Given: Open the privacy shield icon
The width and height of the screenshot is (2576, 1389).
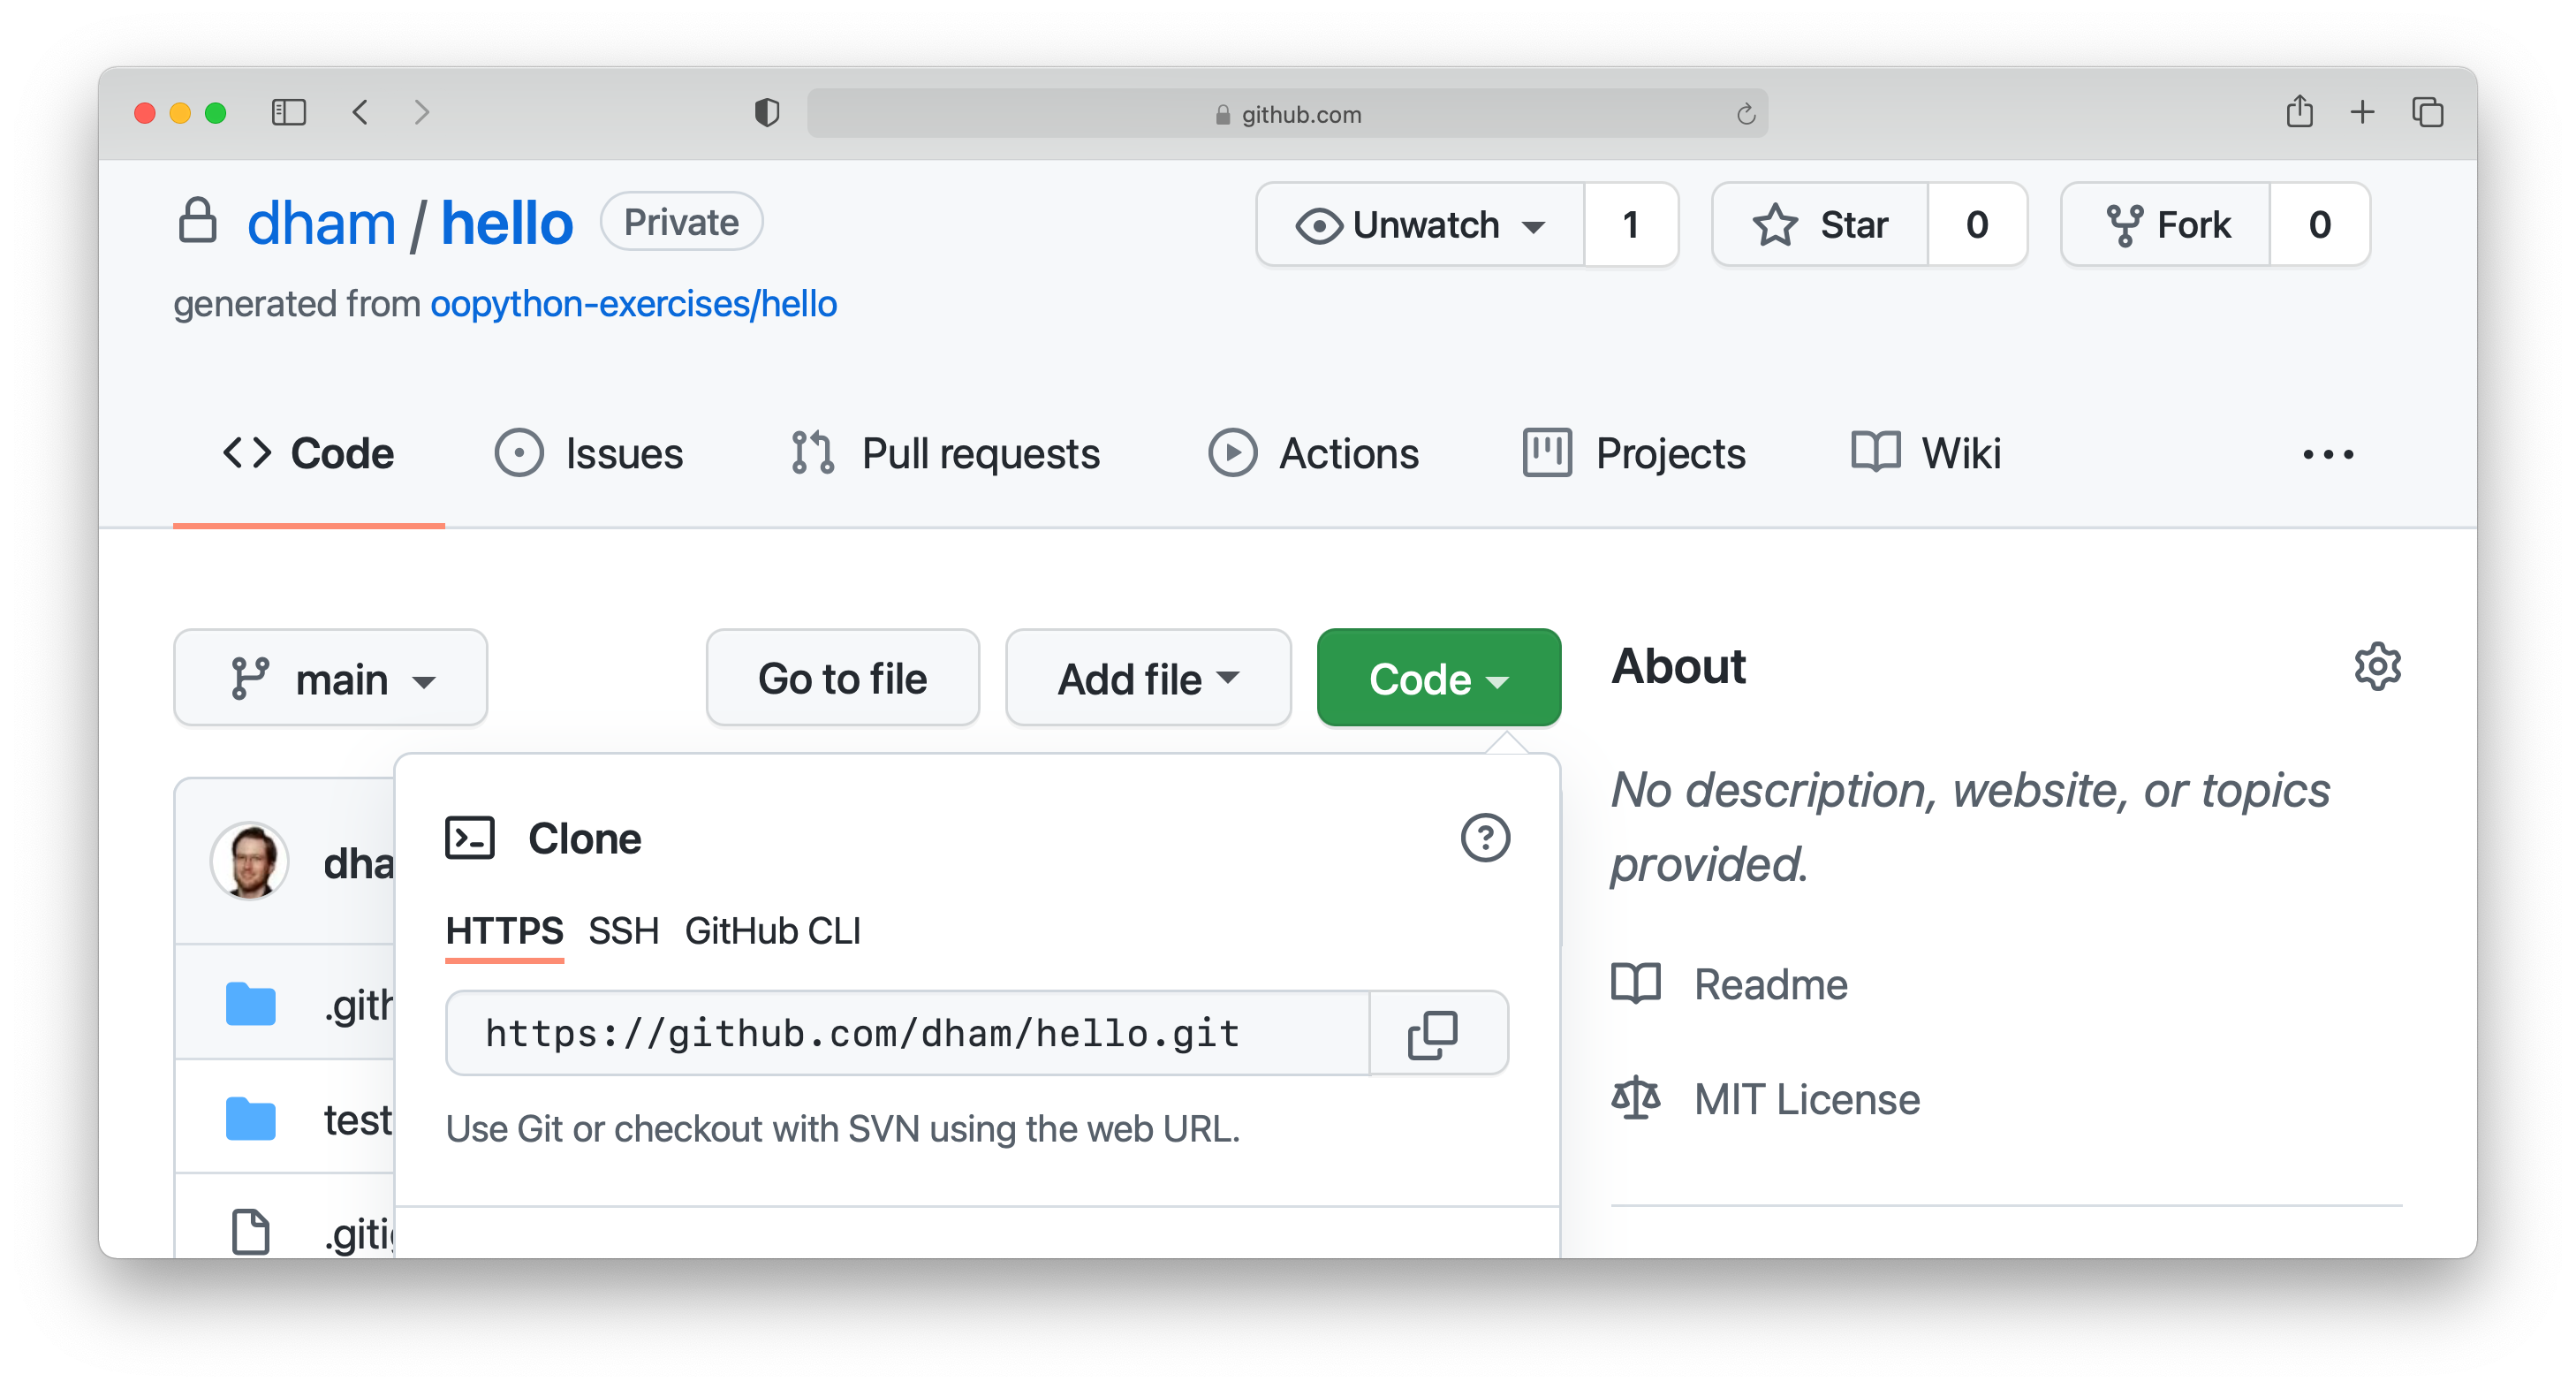Looking at the screenshot, I should coord(767,113).
